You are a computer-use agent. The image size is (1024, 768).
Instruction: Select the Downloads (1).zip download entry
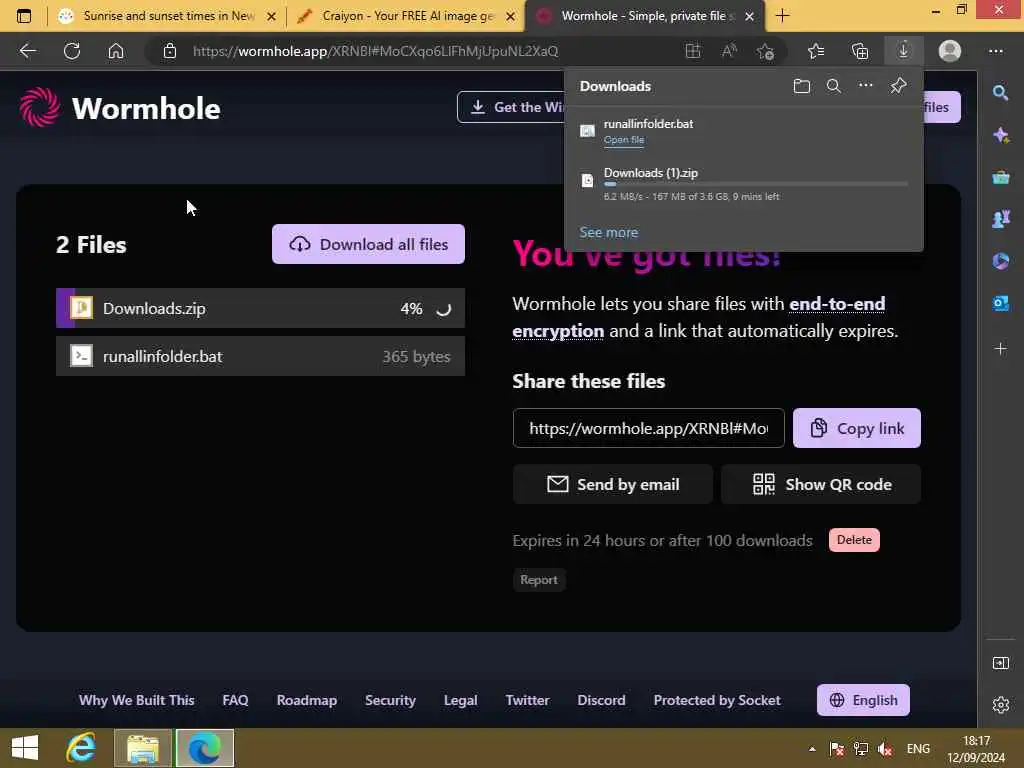pyautogui.click(x=744, y=184)
